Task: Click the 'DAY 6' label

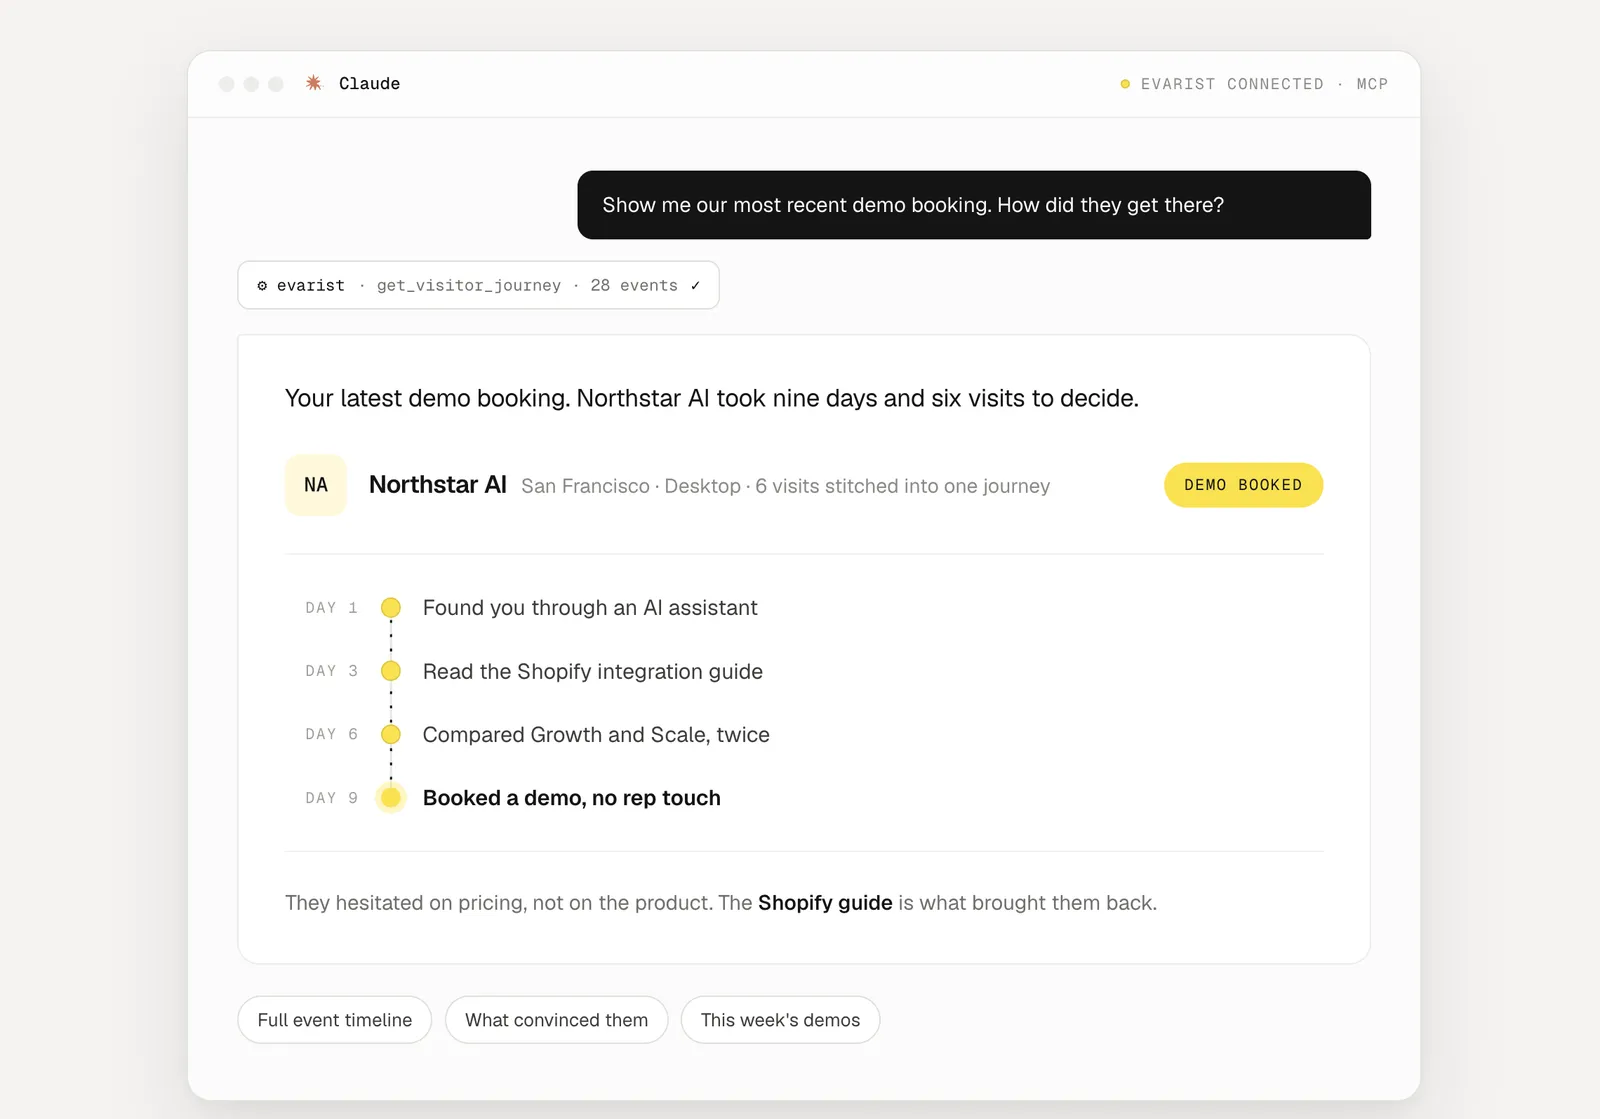Action: tap(331, 734)
